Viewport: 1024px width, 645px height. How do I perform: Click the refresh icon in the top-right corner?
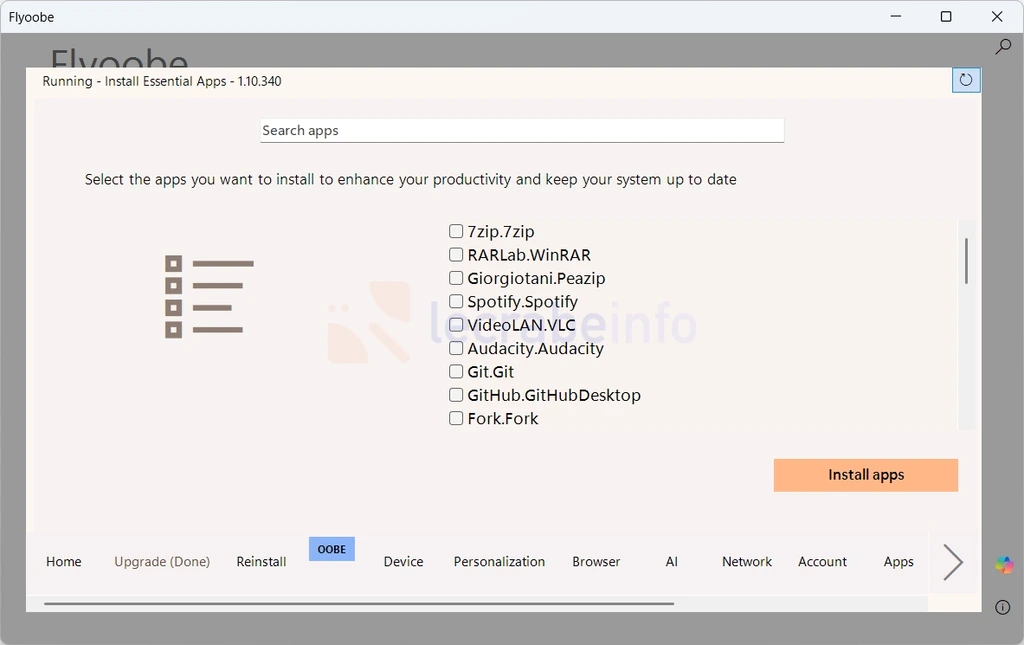(x=966, y=80)
